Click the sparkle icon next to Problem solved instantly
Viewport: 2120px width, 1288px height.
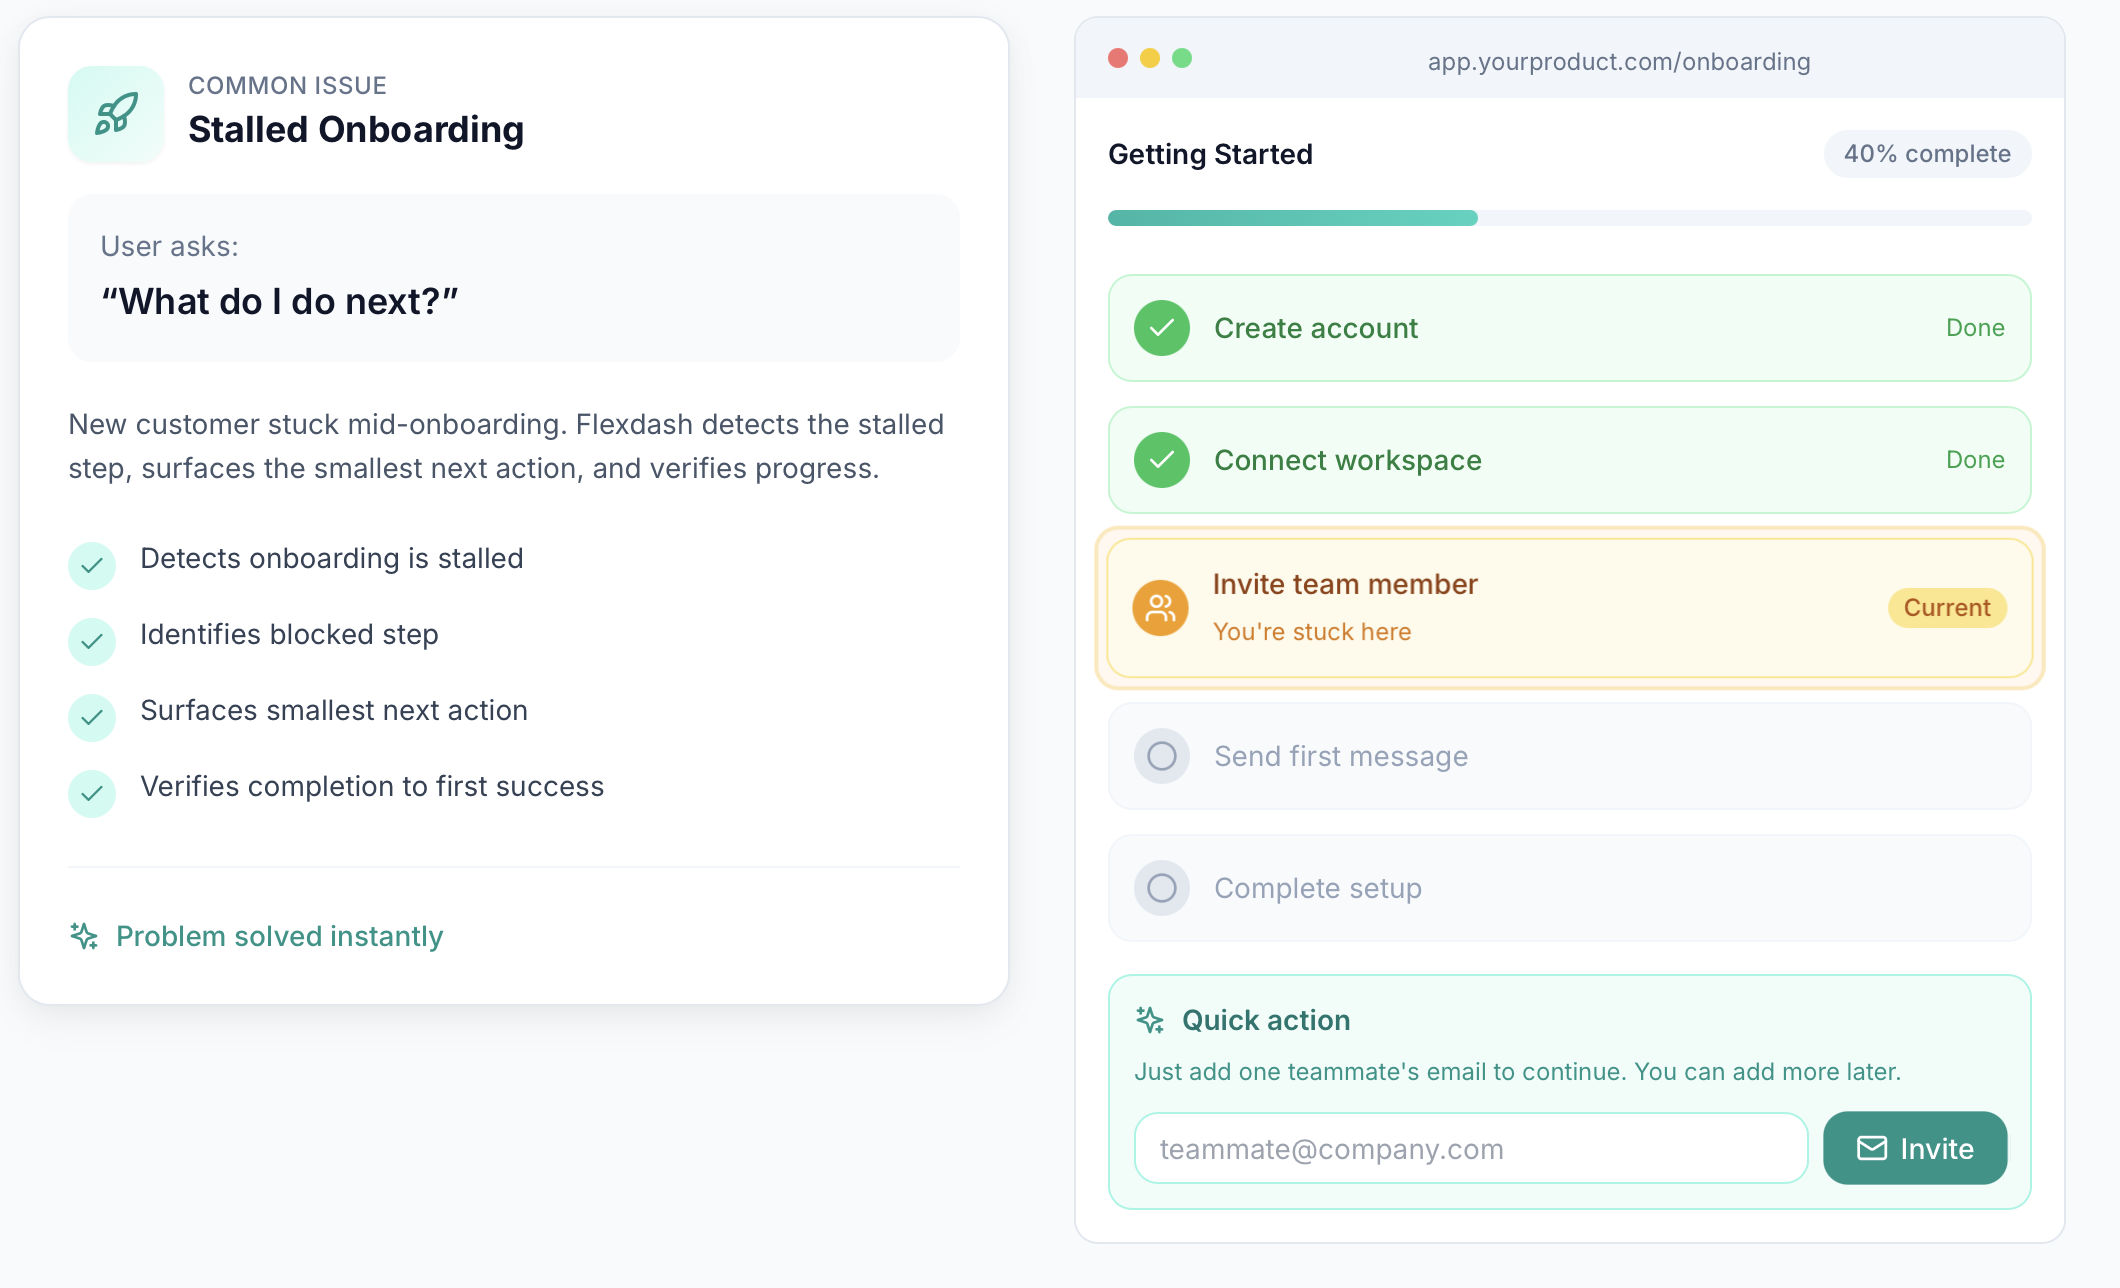click(x=84, y=936)
